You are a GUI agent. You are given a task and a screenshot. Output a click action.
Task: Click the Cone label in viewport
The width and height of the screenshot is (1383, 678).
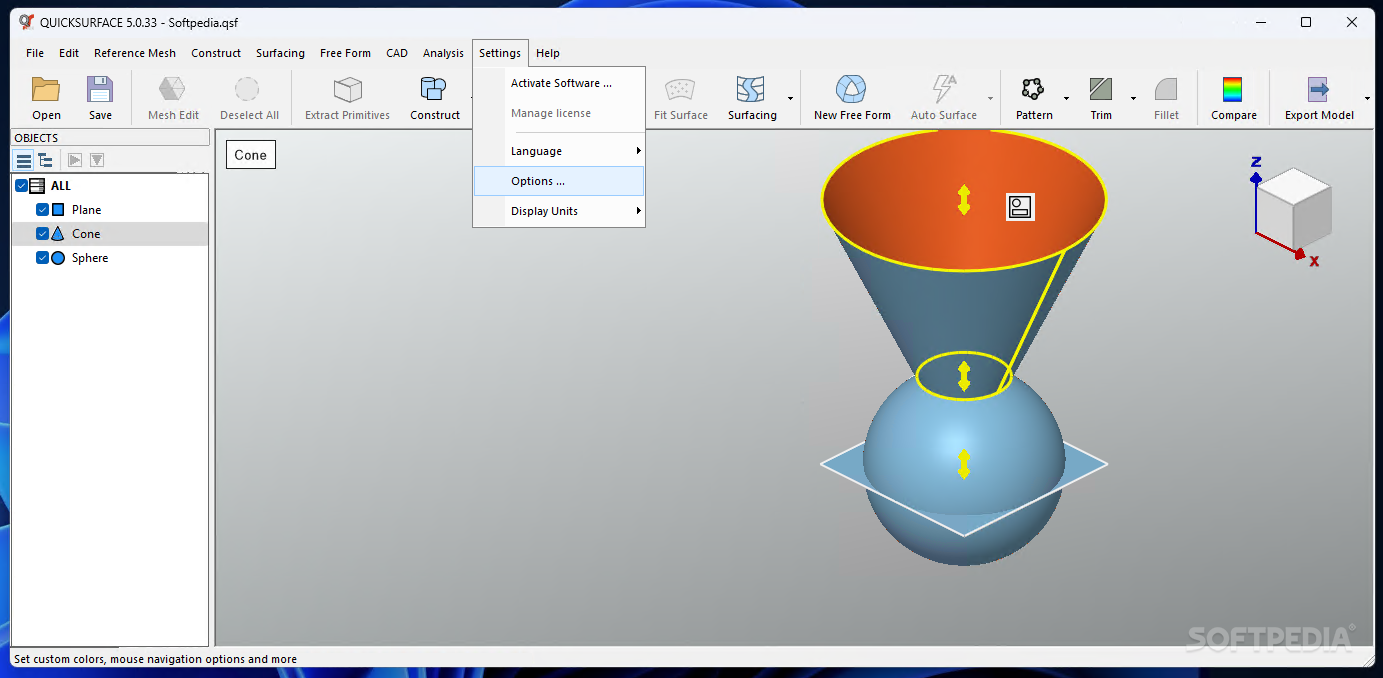pyautogui.click(x=250, y=155)
